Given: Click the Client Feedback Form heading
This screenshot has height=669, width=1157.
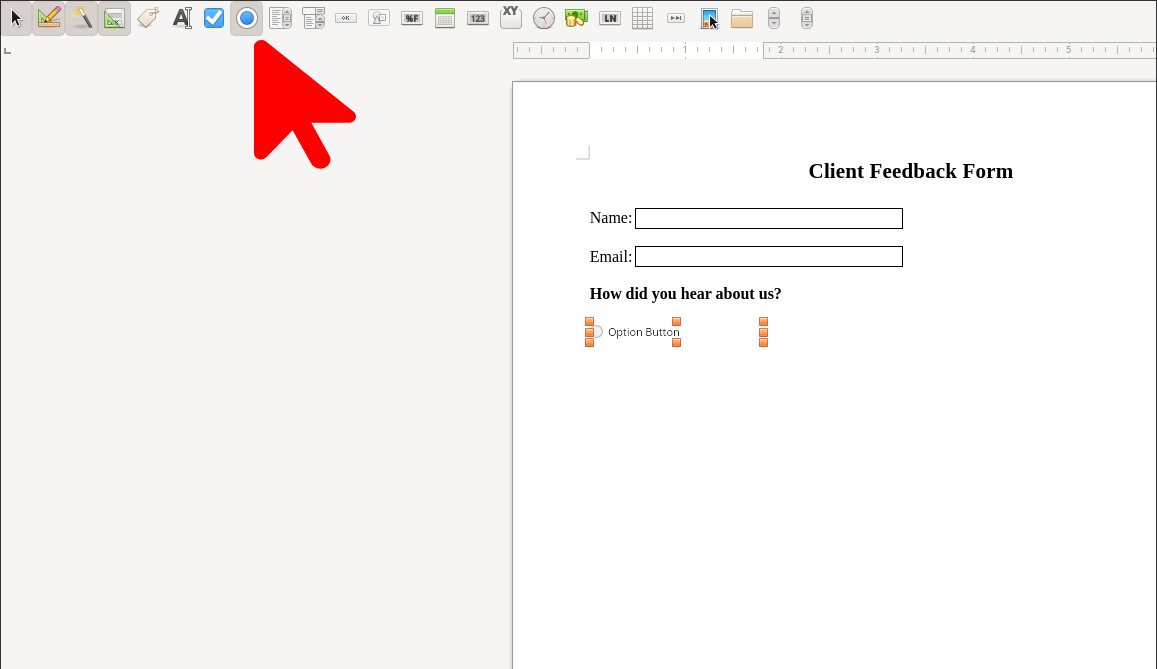Looking at the screenshot, I should [911, 171].
